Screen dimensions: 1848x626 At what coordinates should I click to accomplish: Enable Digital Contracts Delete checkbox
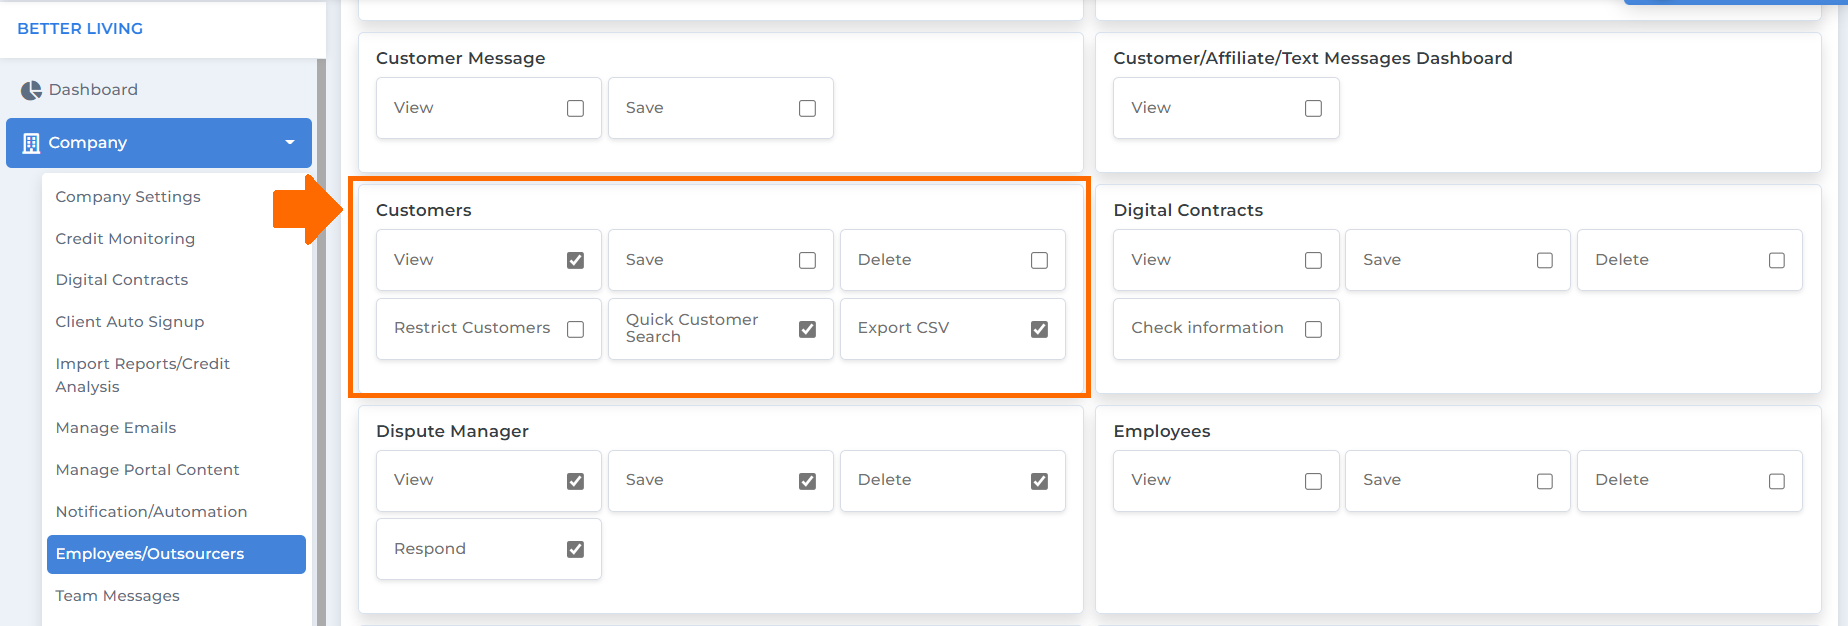[x=1777, y=260]
